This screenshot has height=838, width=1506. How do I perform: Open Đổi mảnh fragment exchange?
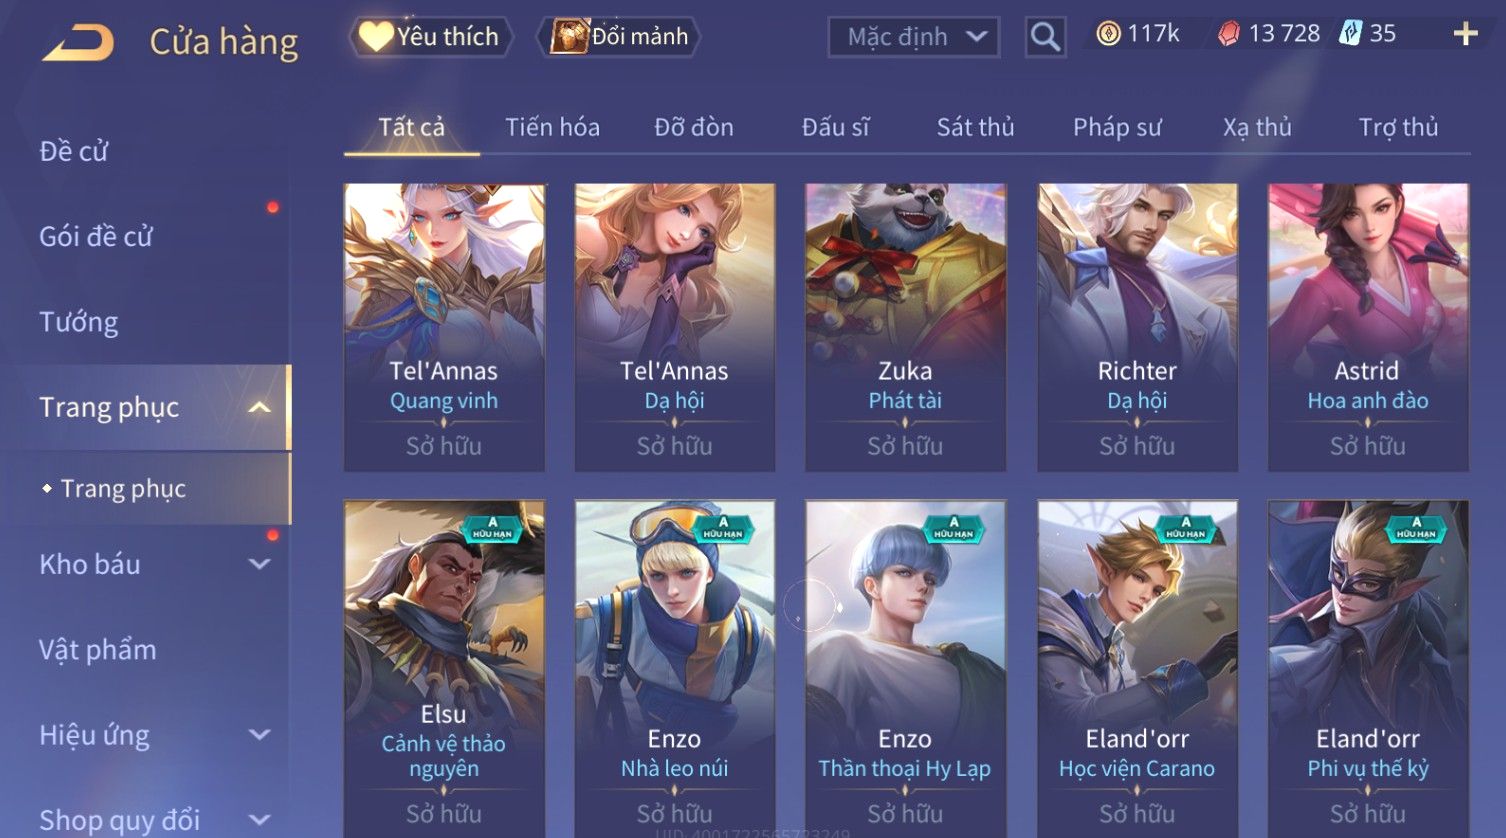point(619,37)
